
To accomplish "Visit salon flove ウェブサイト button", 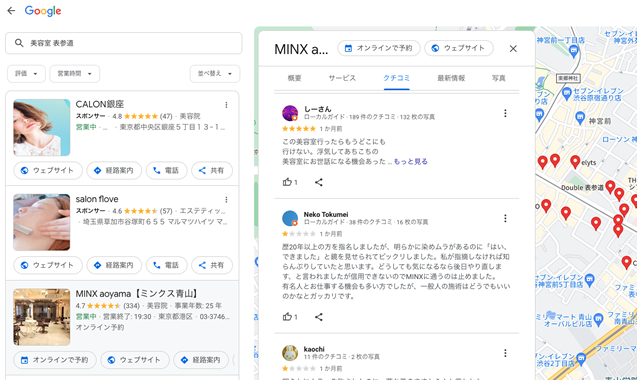I will 48,265.
